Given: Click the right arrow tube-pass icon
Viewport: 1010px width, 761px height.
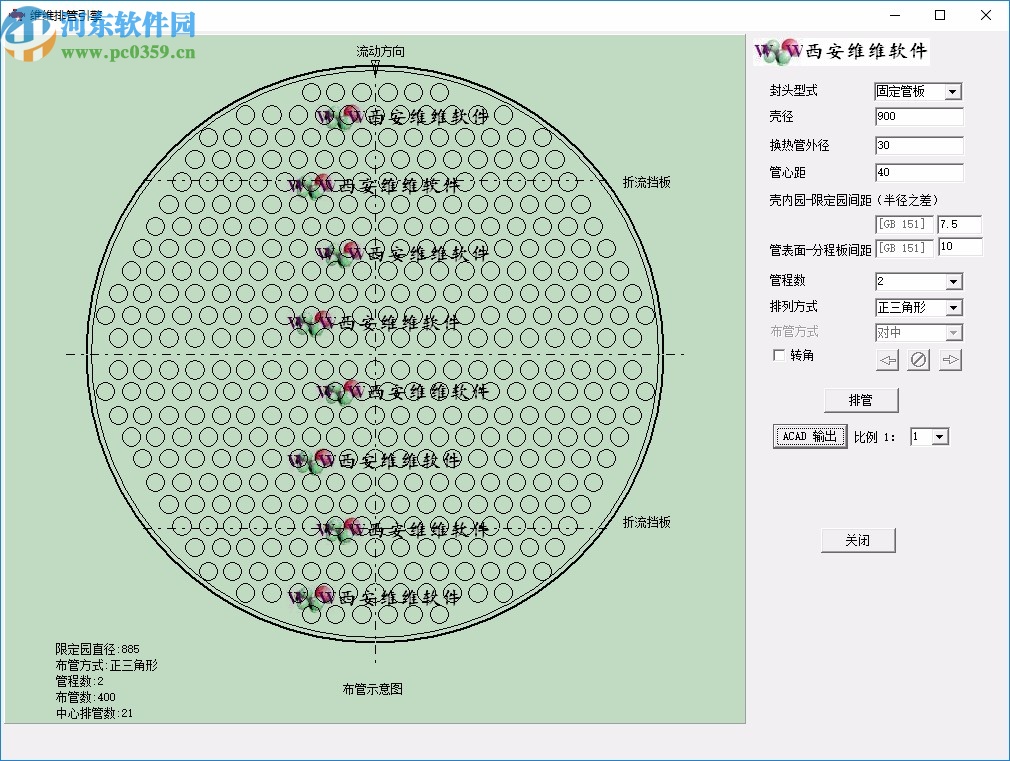Looking at the screenshot, I should 949,359.
